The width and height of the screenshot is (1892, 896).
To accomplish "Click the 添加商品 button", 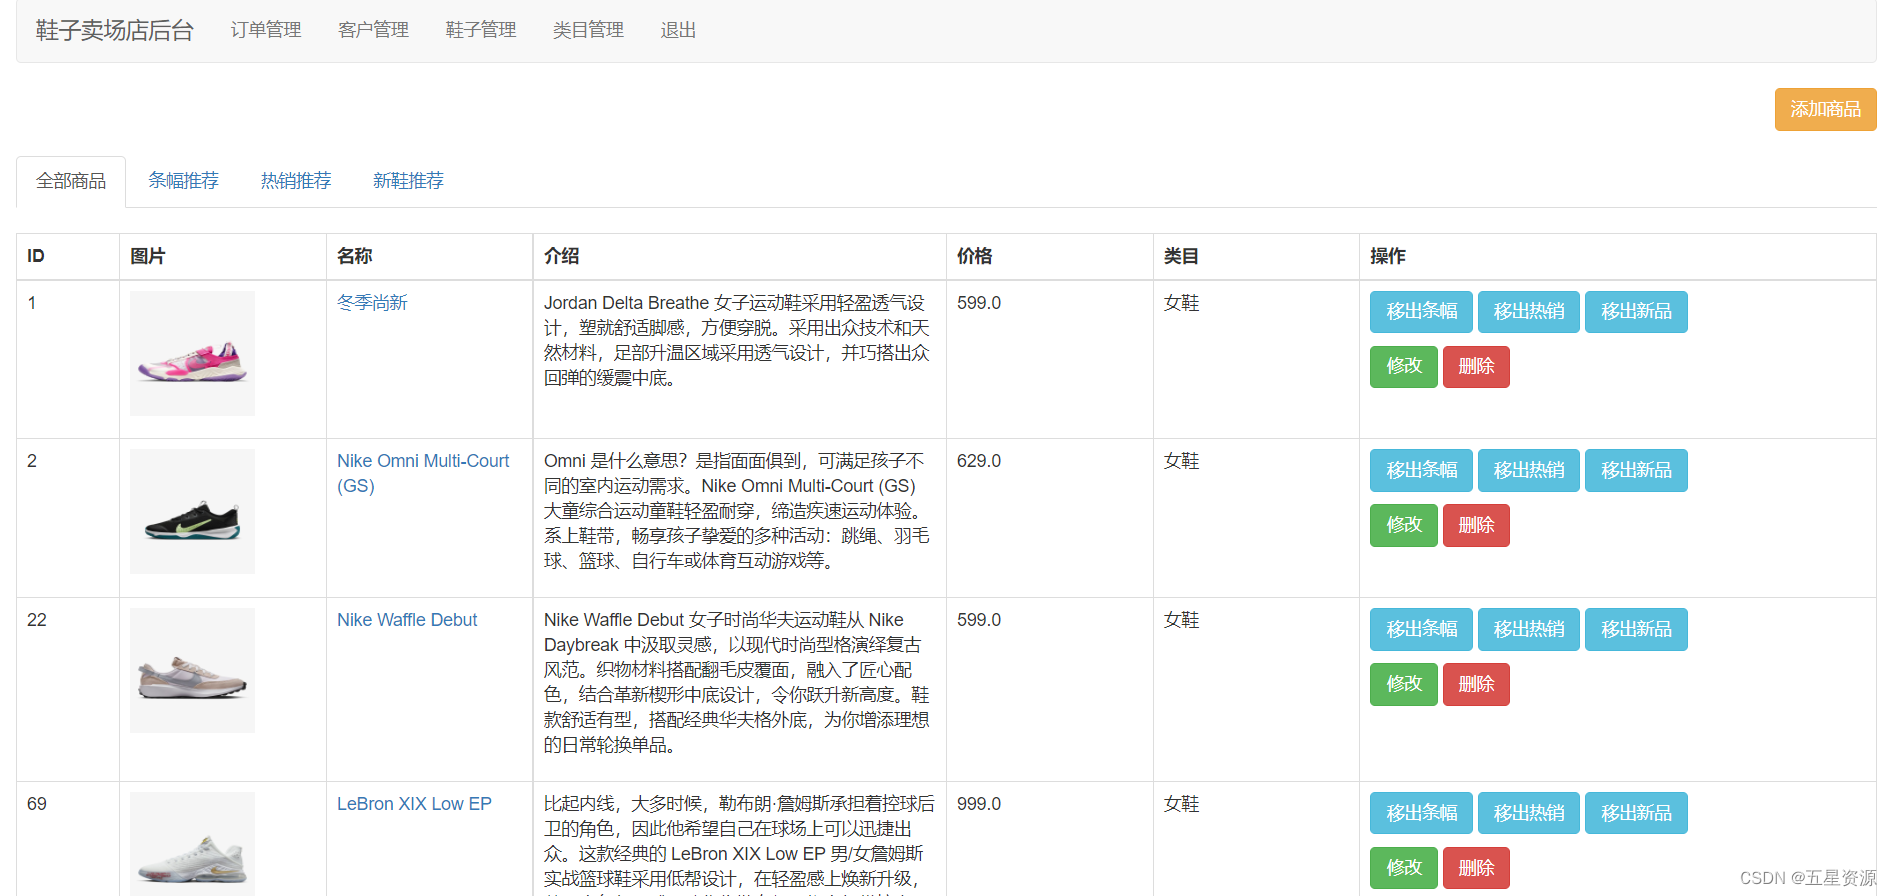I will coord(1825,109).
